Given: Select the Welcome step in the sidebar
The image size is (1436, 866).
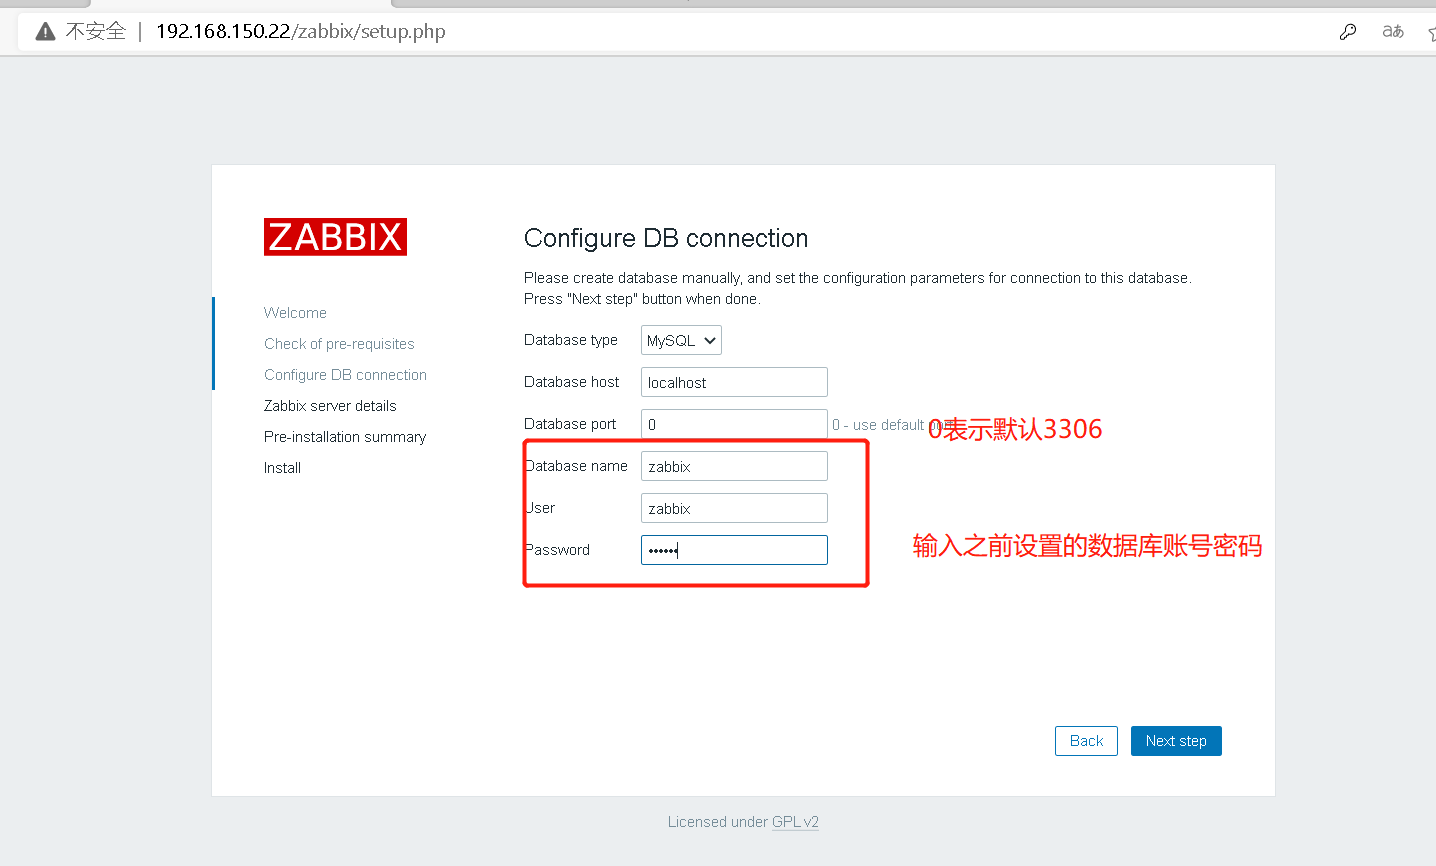Looking at the screenshot, I should click(294, 312).
